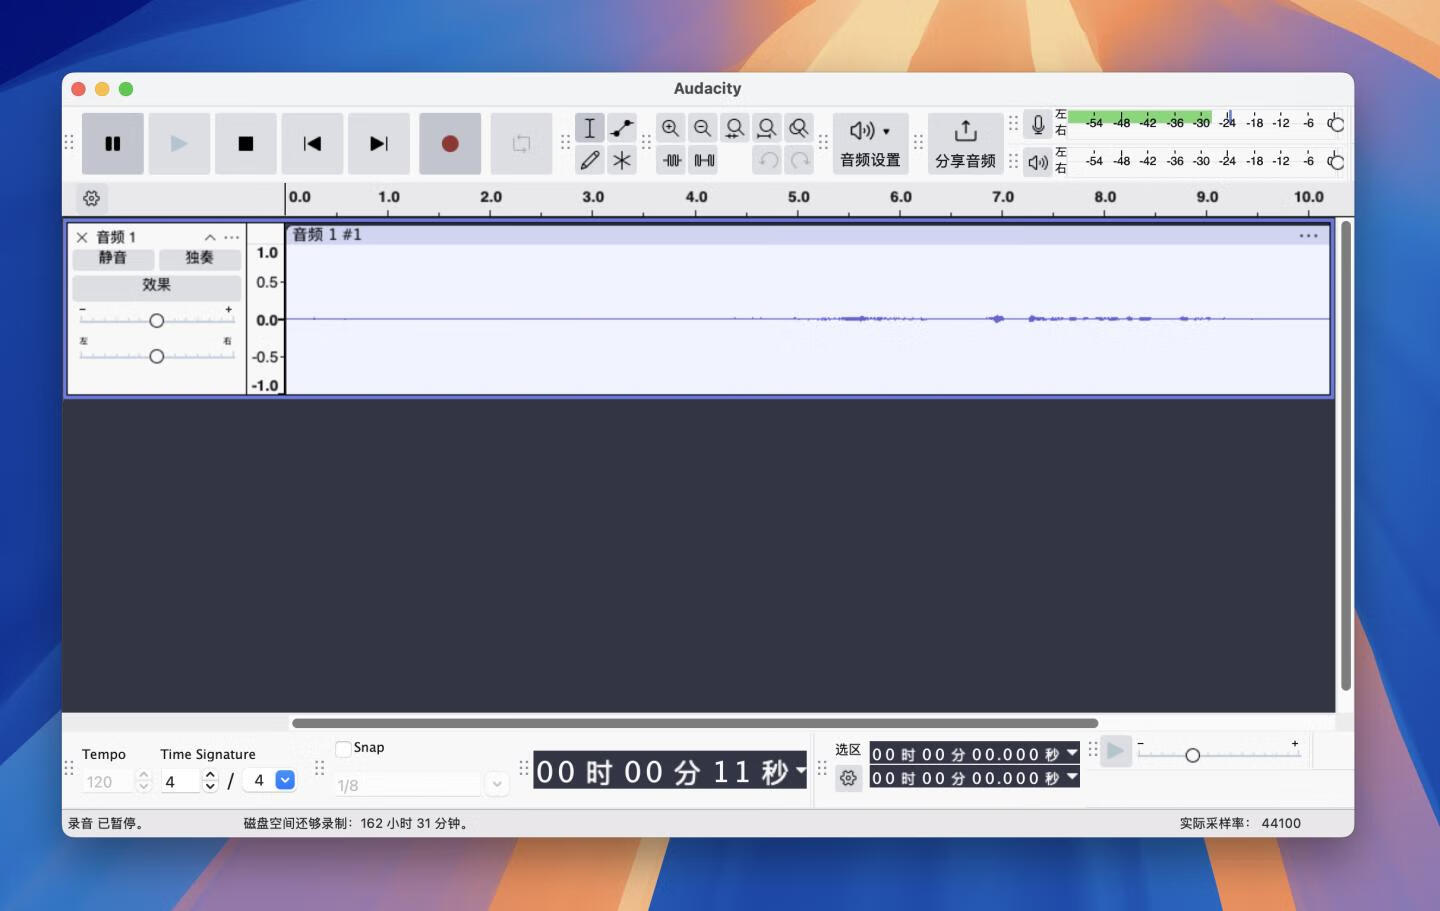
Task: Click the Zoom Out magnifier
Action: tap(703, 128)
